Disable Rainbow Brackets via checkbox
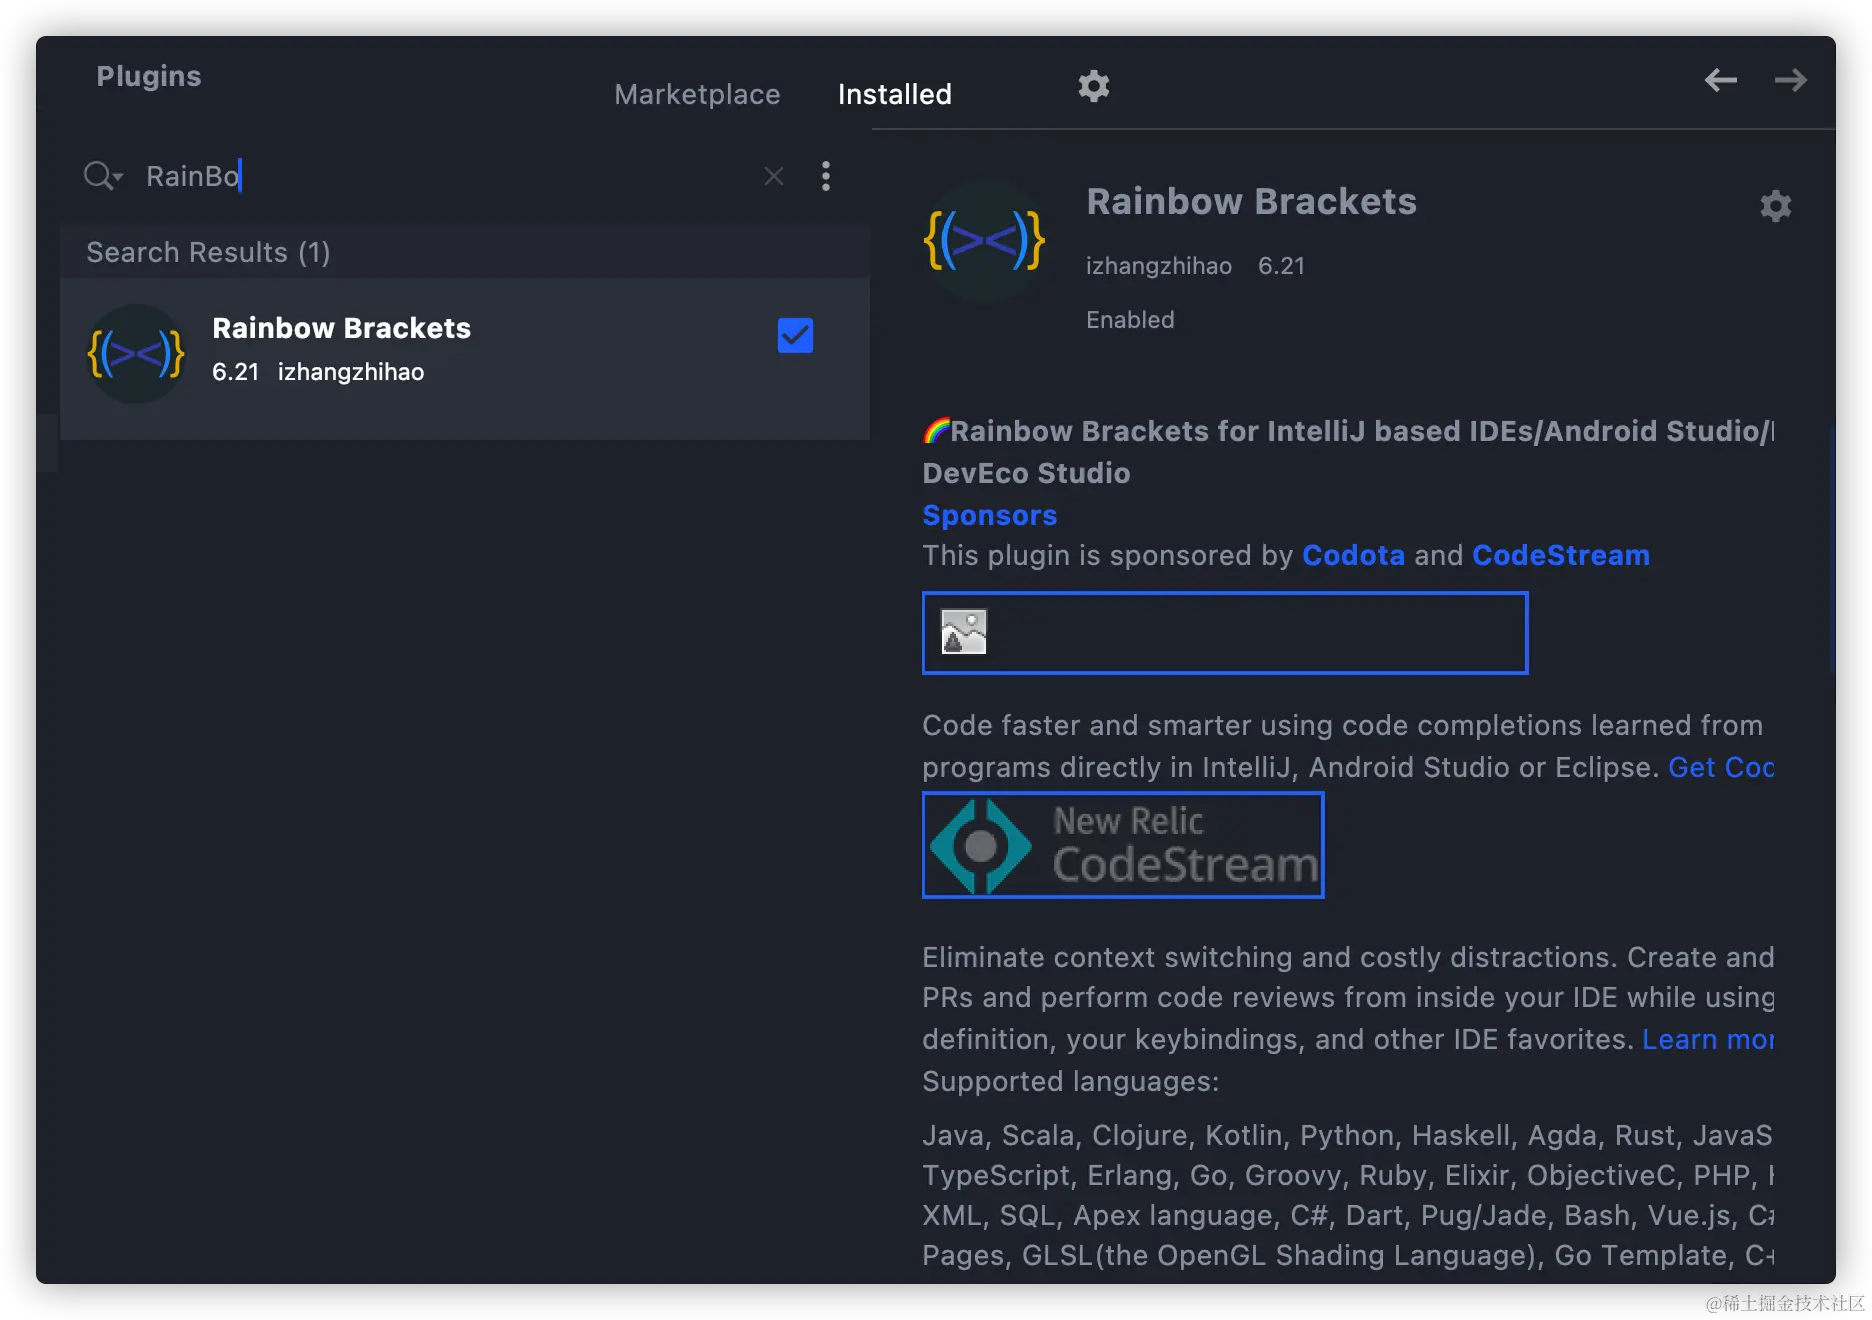 click(795, 336)
